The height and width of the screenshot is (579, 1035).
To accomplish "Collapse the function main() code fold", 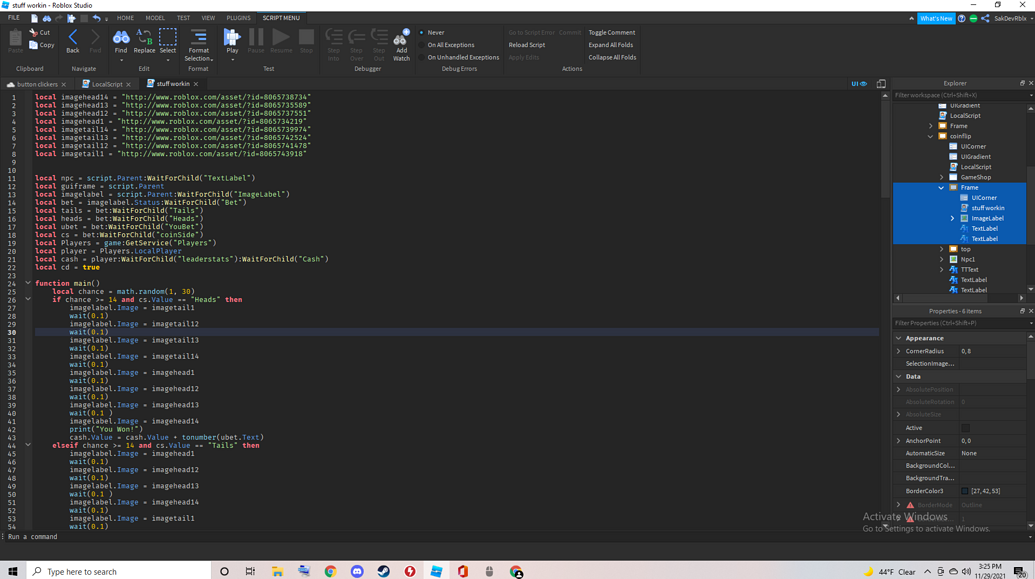I will (28, 283).
